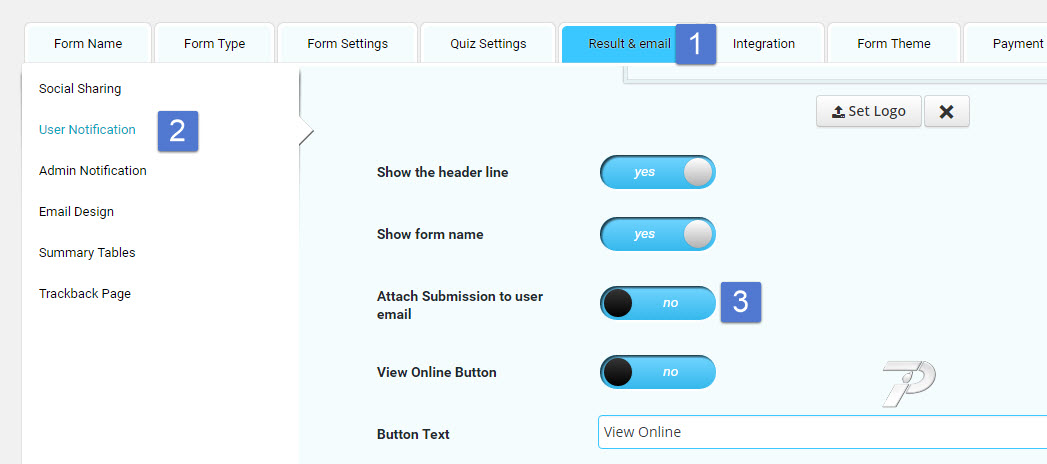Select Social Sharing in the sidebar
1047x464 pixels.
pos(80,89)
